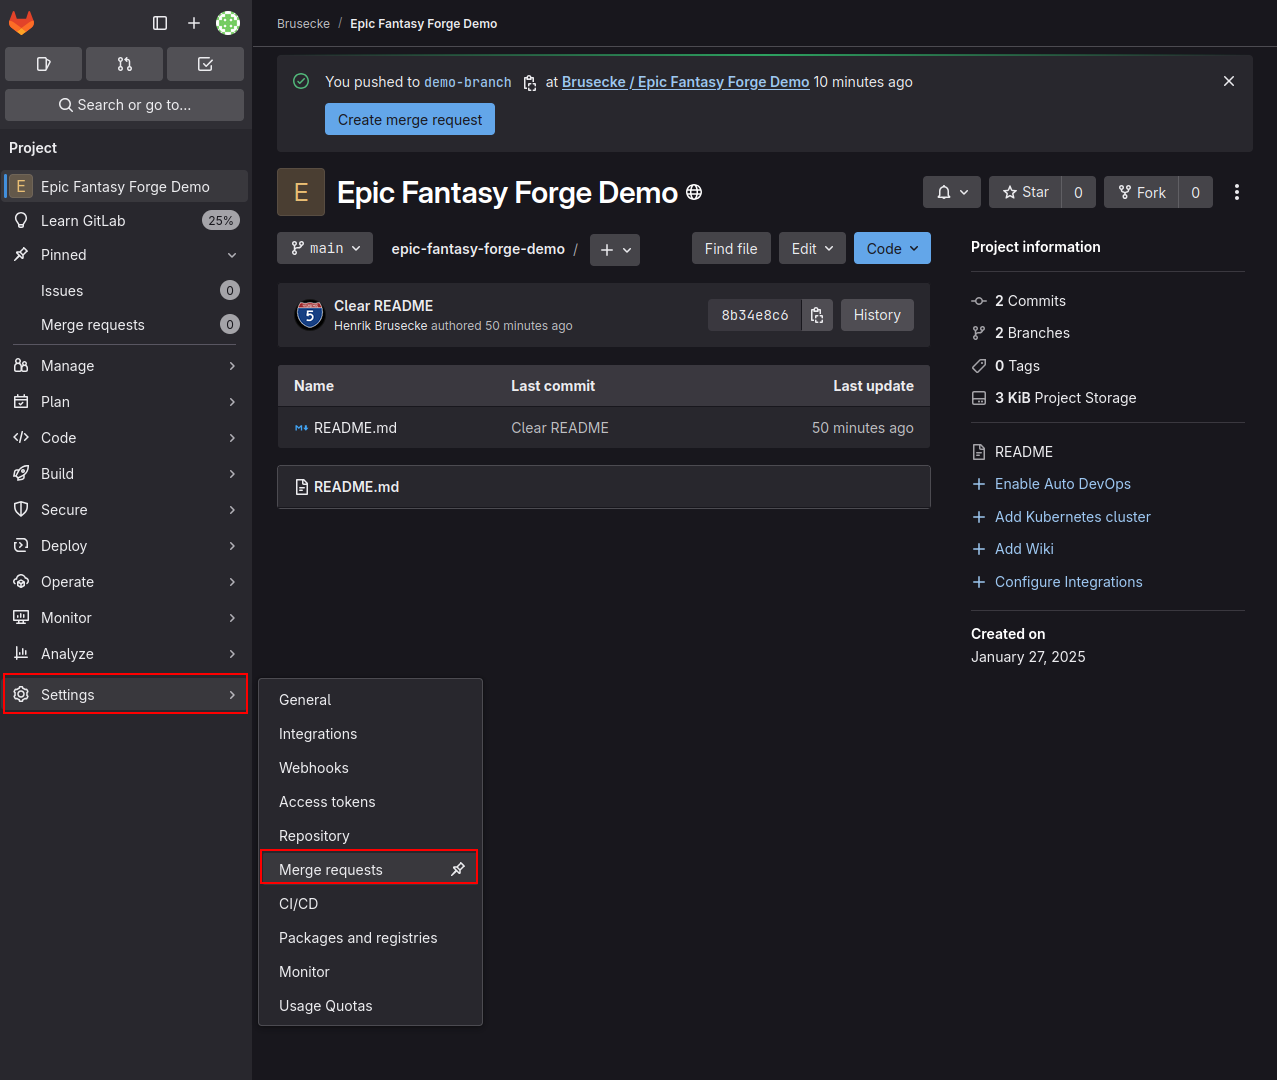Select Integrations in Settings flyout
This screenshot has height=1080, width=1277.
click(370, 734)
